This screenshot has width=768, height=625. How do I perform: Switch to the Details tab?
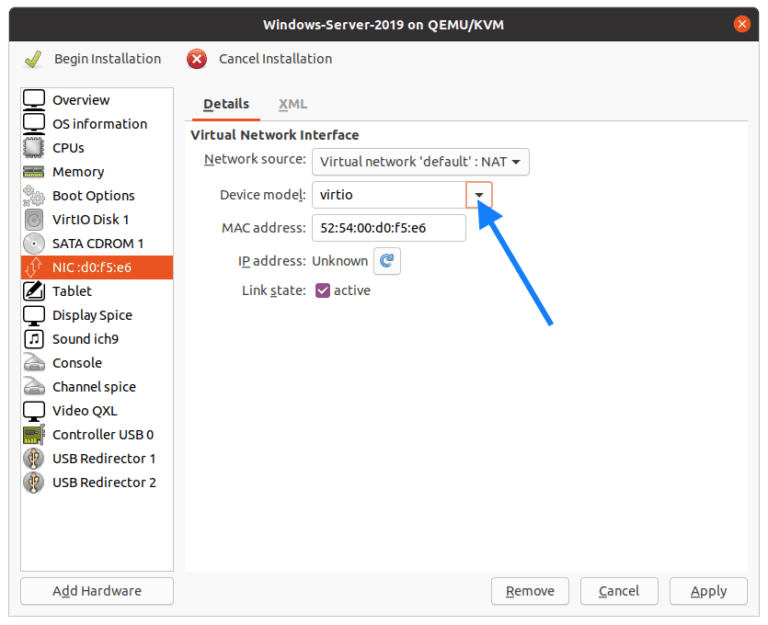pos(226,104)
